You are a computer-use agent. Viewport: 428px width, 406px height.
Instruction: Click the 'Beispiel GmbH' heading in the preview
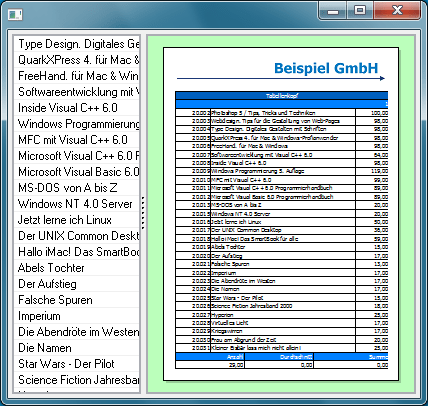pyautogui.click(x=326, y=68)
